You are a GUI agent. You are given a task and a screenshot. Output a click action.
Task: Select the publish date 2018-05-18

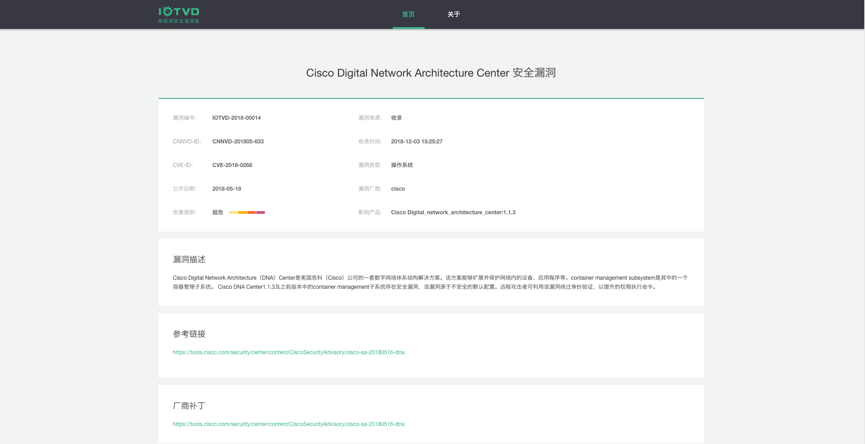tap(227, 189)
